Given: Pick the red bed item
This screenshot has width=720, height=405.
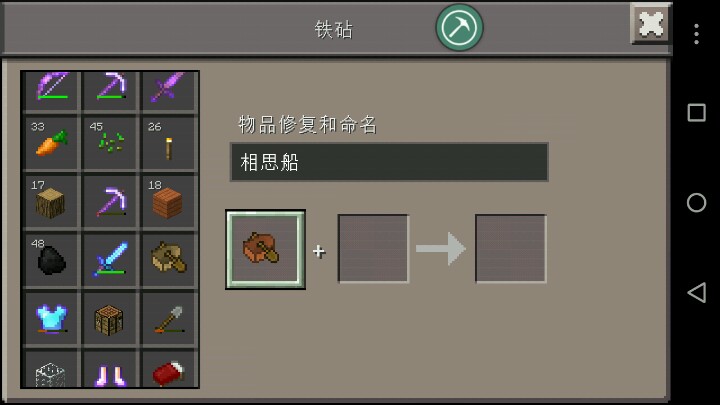Looking at the screenshot, I should click(168, 370).
